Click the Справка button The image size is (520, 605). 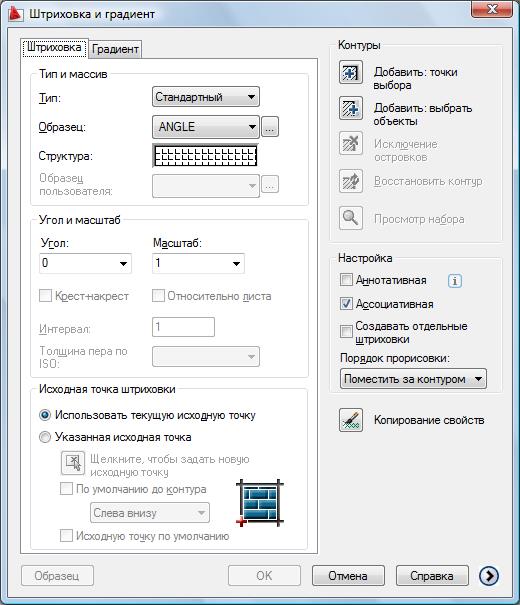point(432,576)
